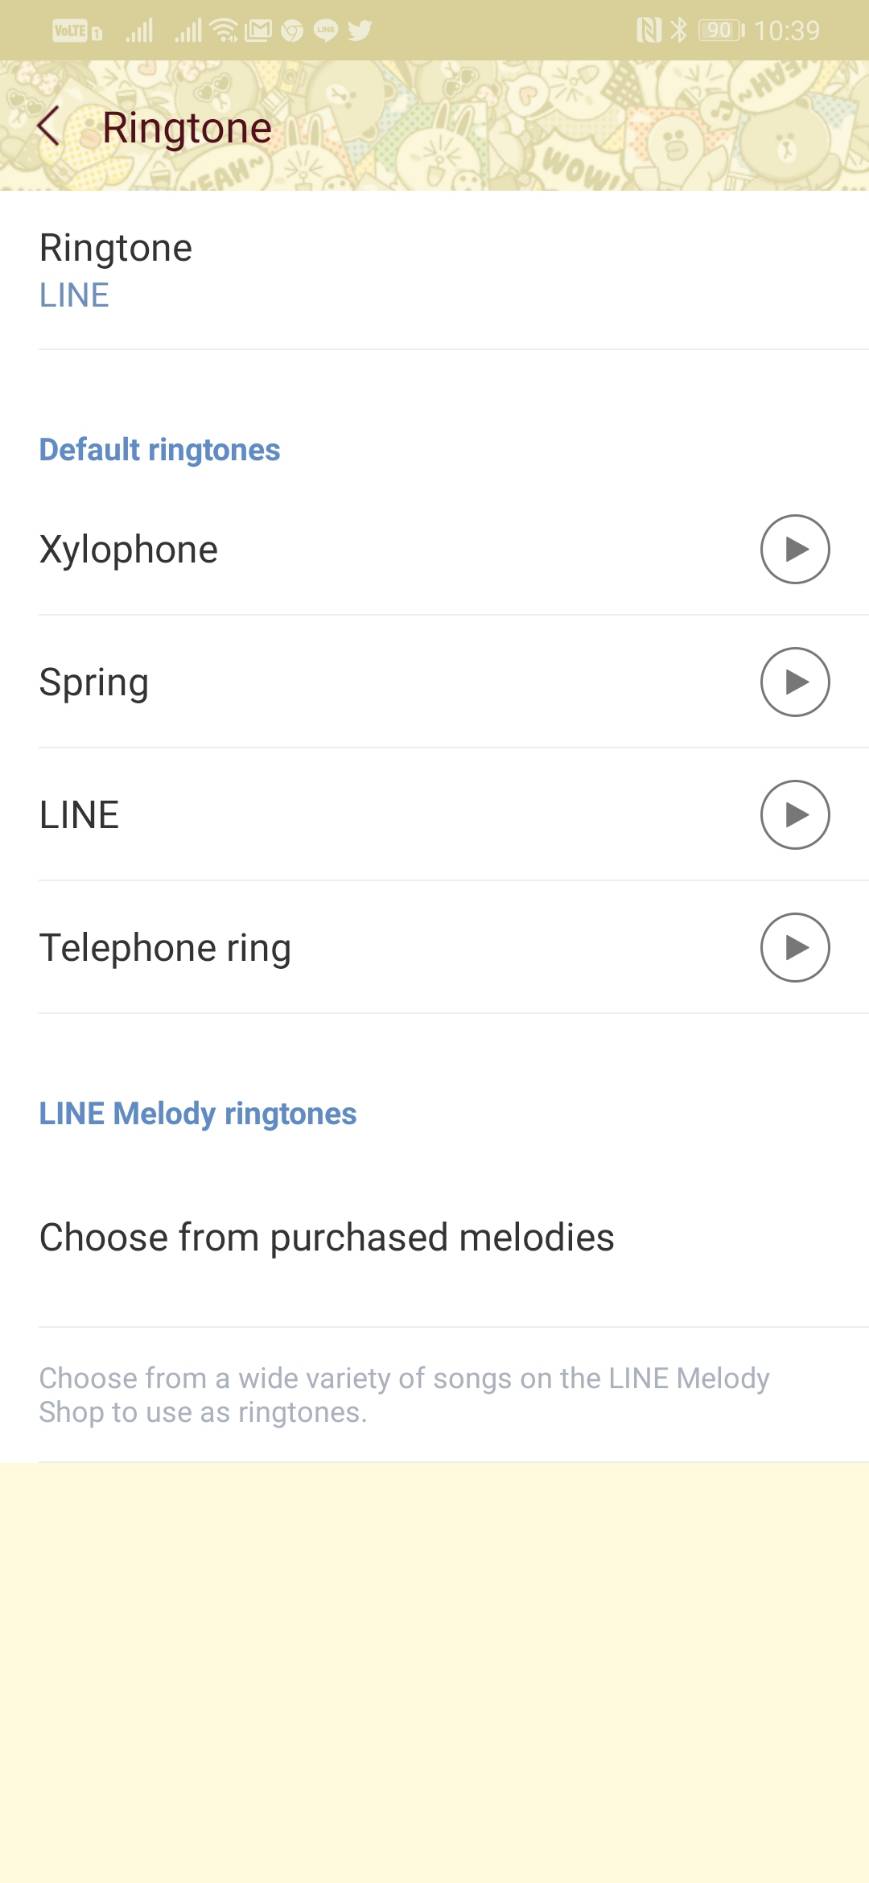This screenshot has width=869, height=1883.
Task: Play the Xylophone ringtone preview
Action: (x=794, y=549)
